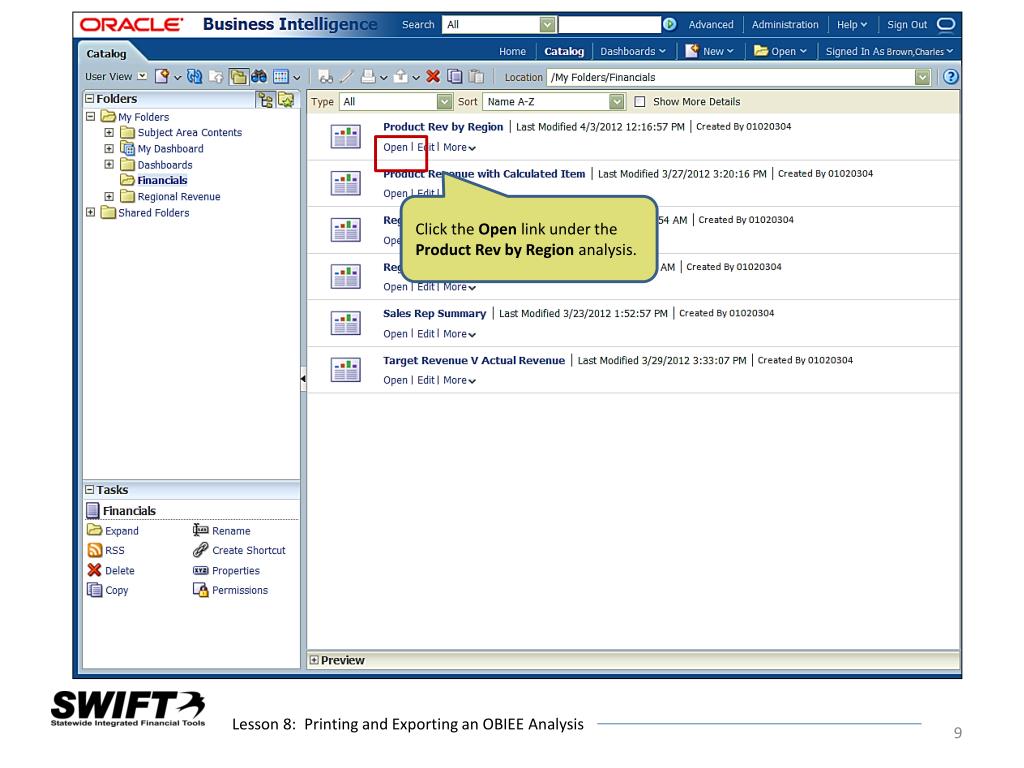Open the Open menu in header
The height and width of the screenshot is (768, 1024).
tap(780, 51)
